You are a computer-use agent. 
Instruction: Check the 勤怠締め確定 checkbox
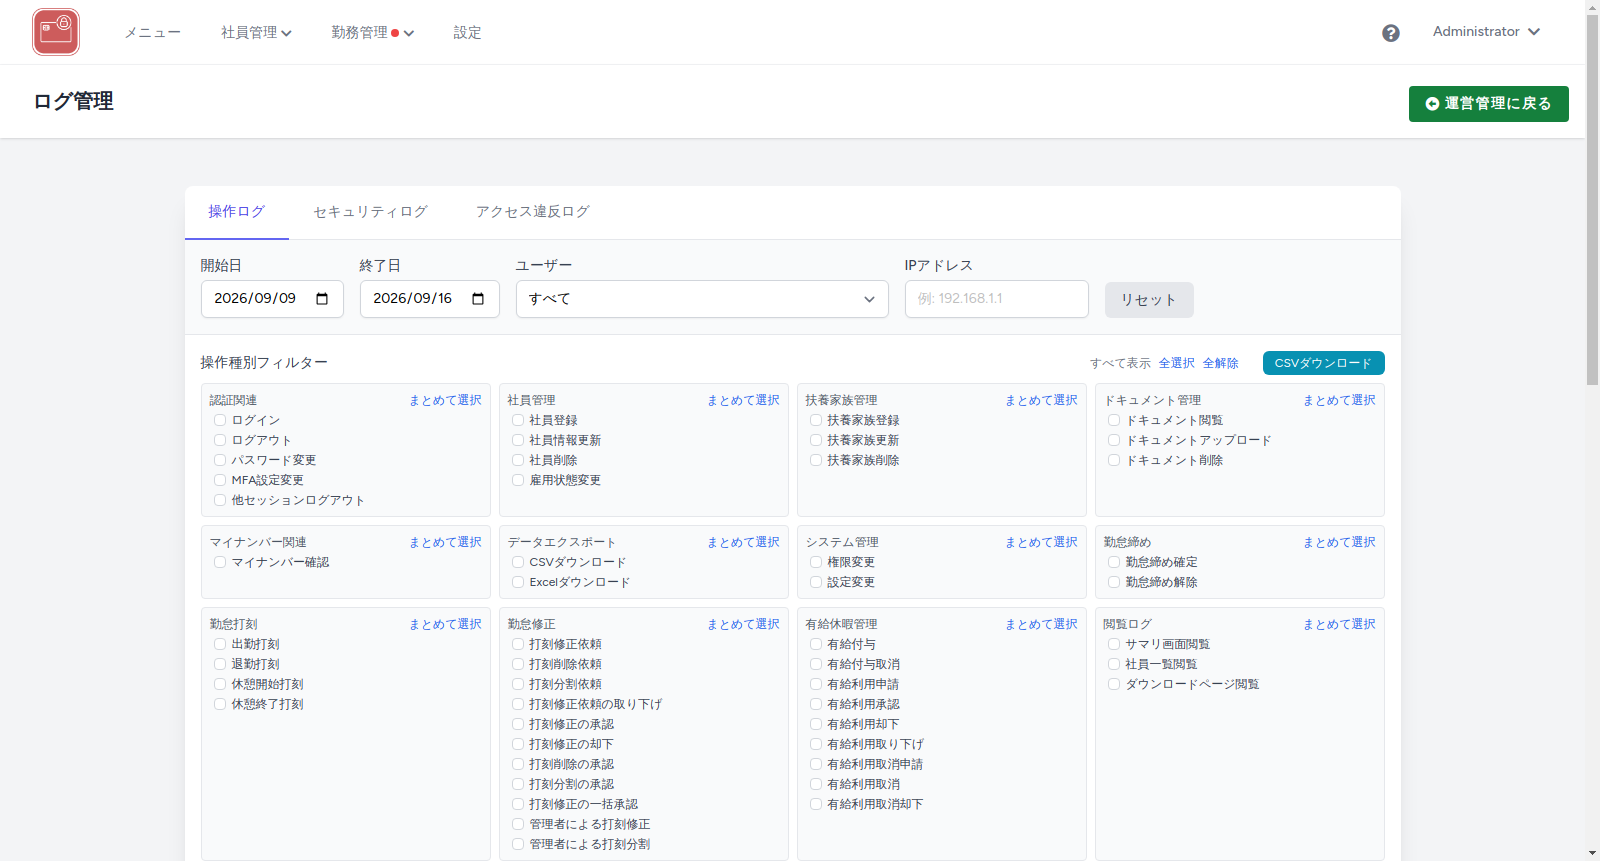click(x=1114, y=562)
